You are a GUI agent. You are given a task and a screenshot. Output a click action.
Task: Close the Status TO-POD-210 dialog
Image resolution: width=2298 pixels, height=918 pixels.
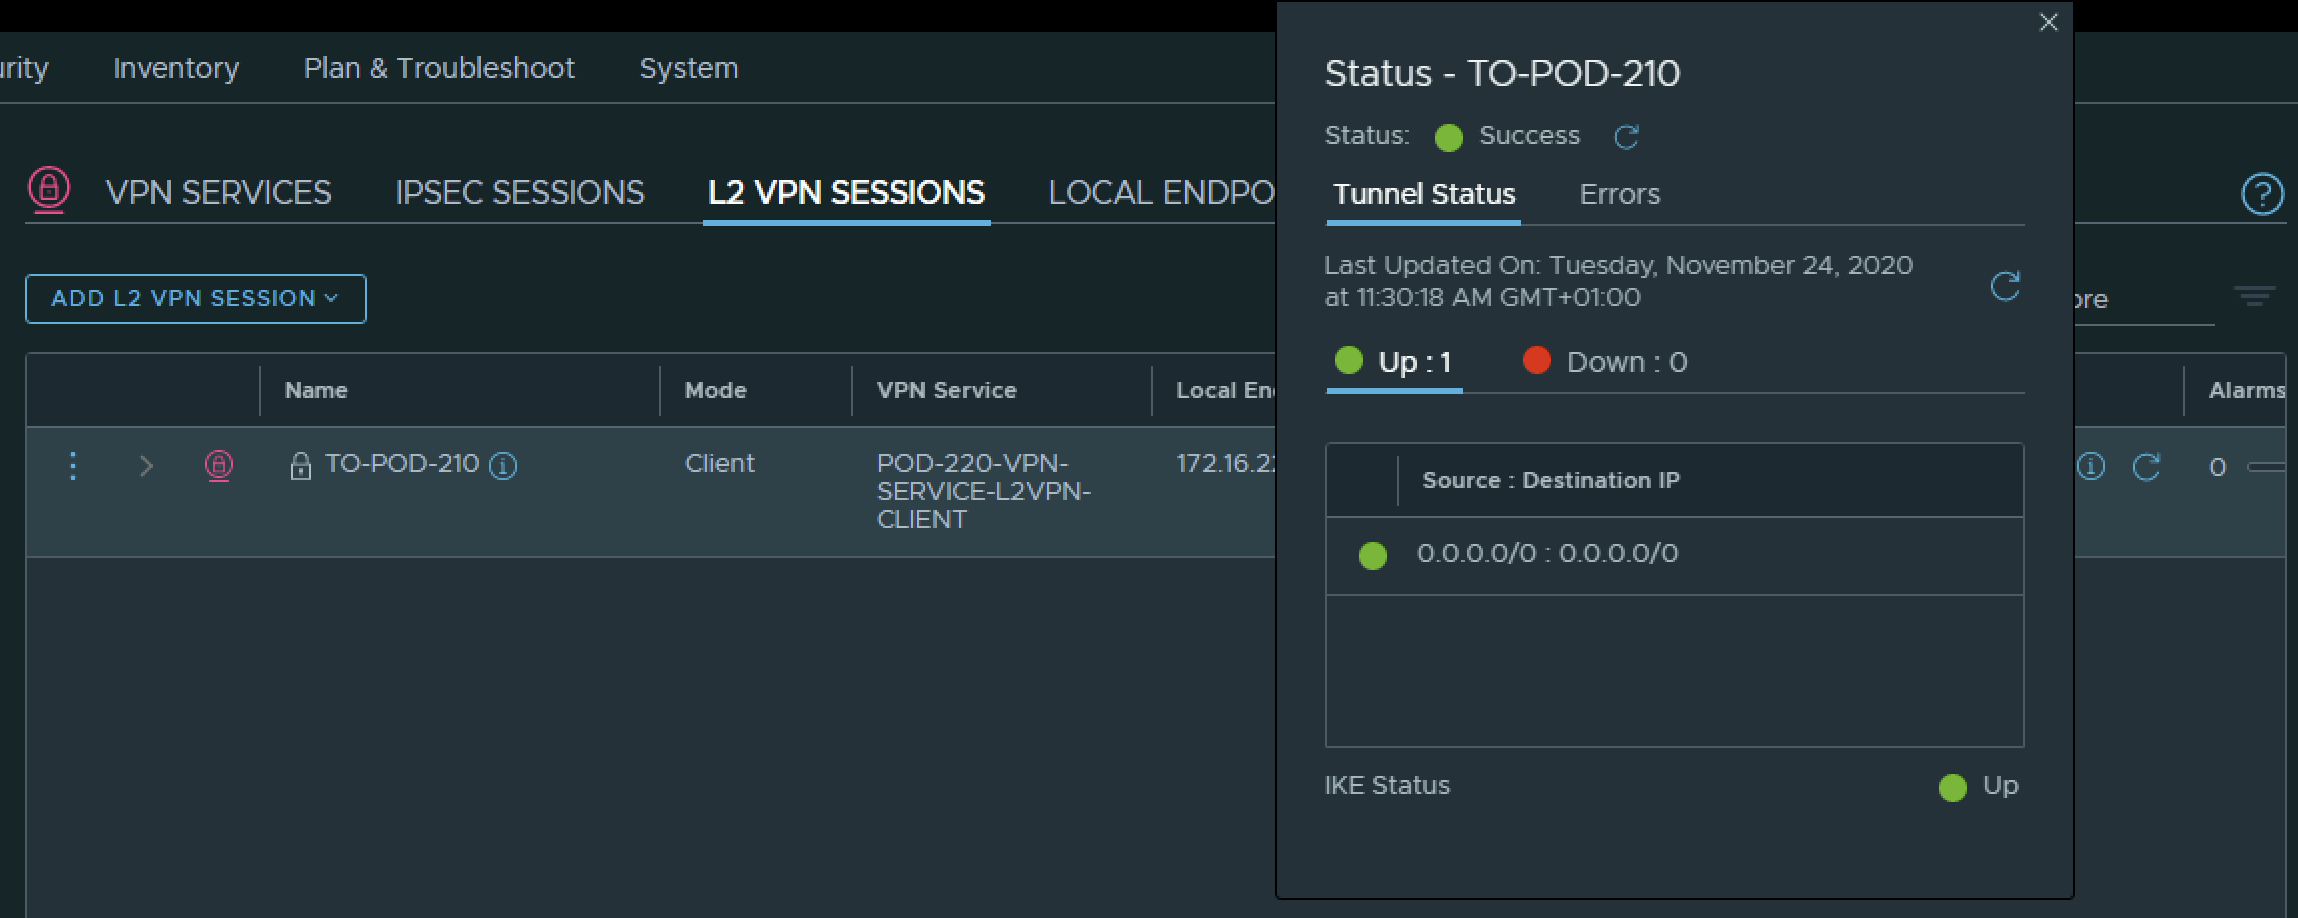coord(2048,22)
